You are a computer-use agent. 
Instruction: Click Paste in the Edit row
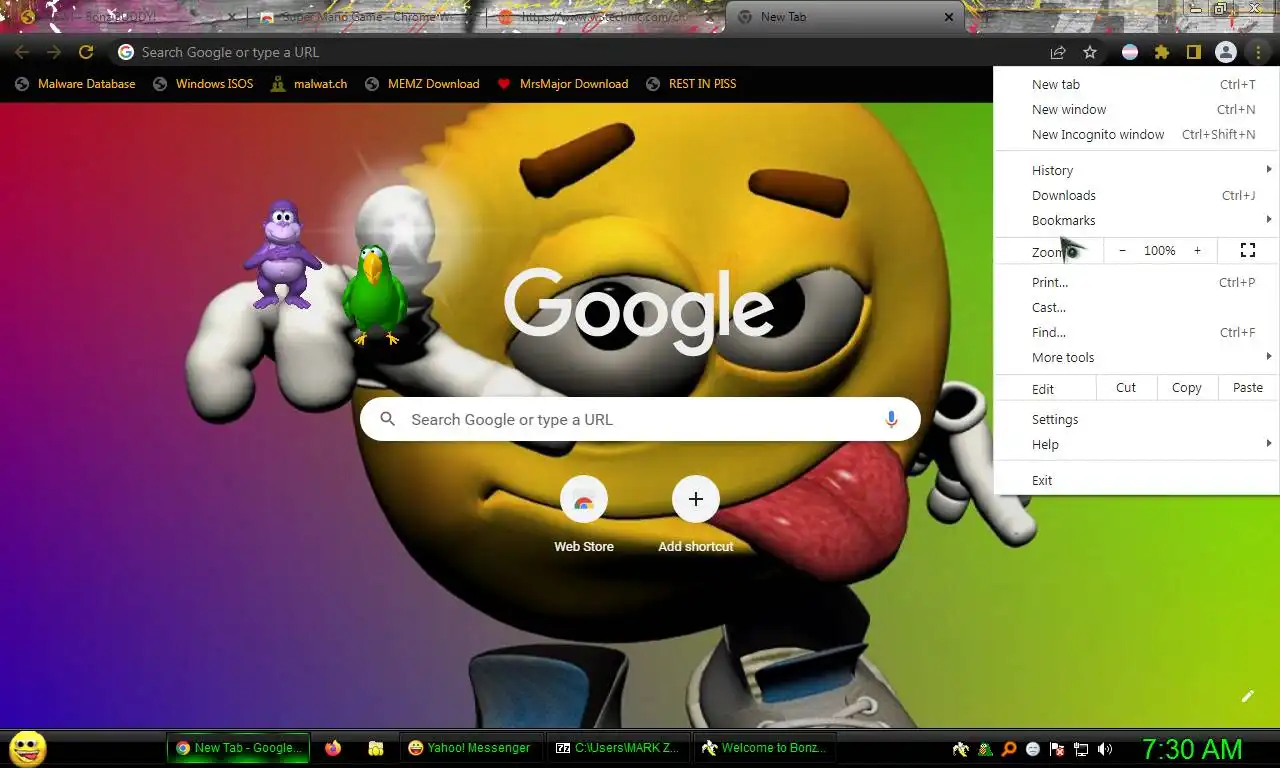1248,388
